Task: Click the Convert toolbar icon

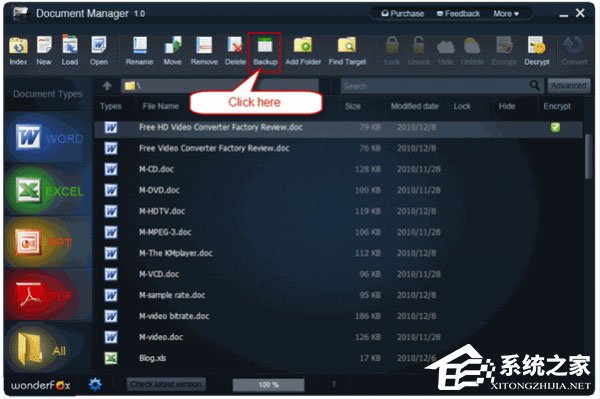Action: (574, 50)
